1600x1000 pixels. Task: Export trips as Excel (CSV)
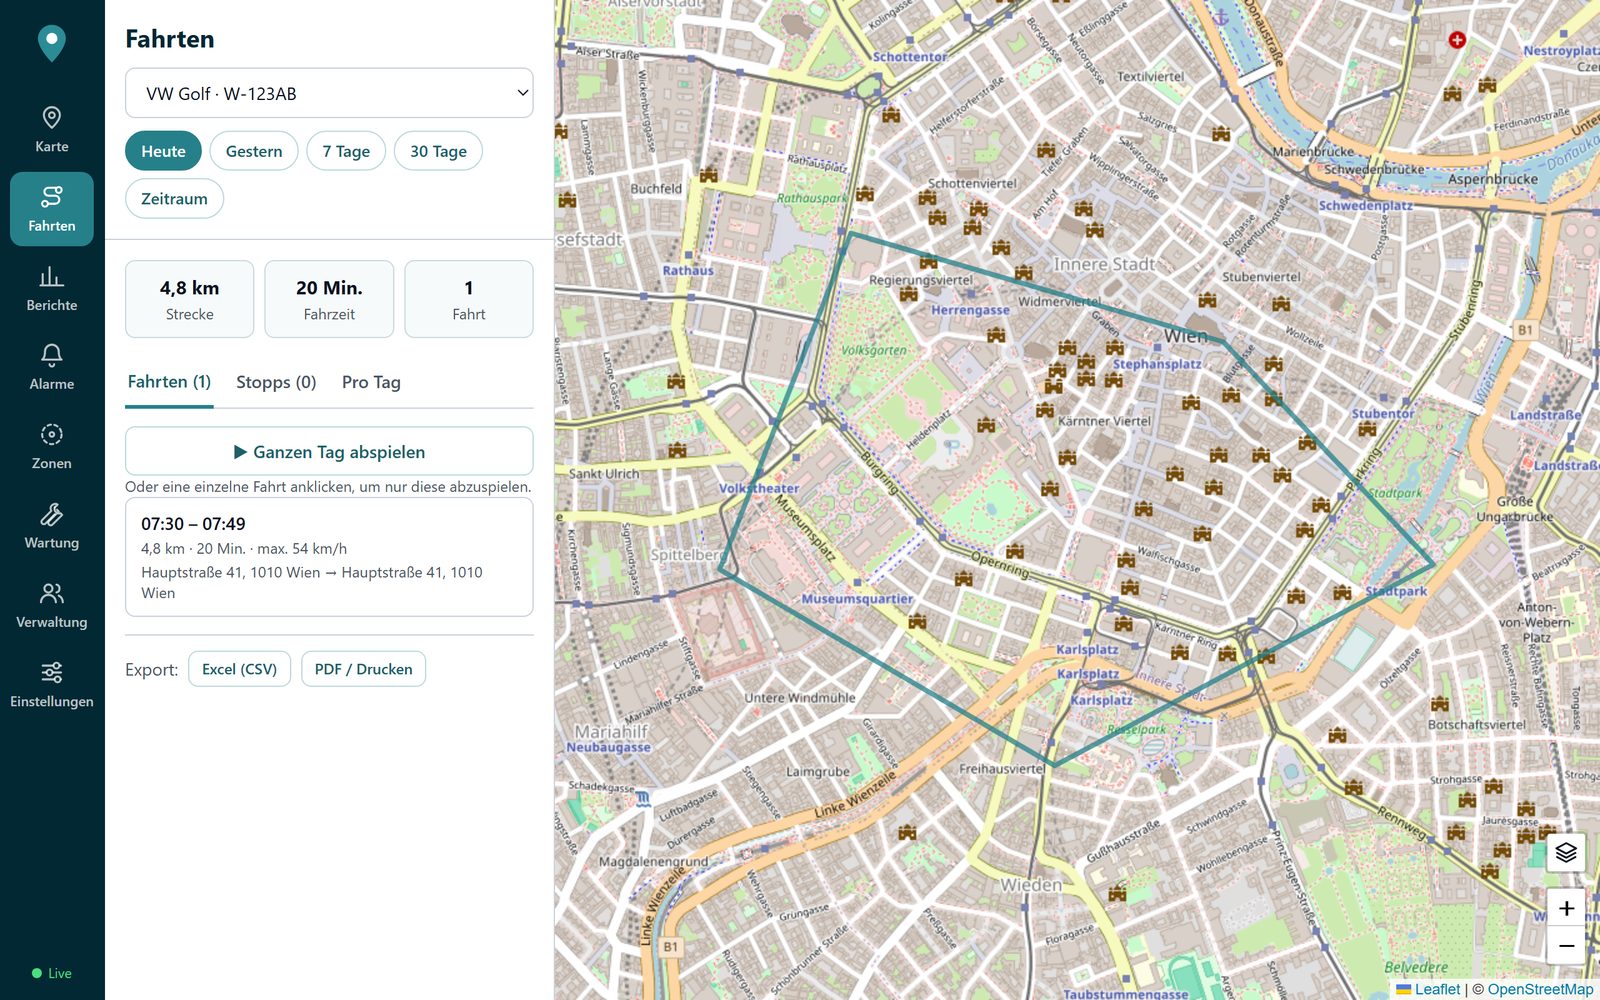point(239,669)
